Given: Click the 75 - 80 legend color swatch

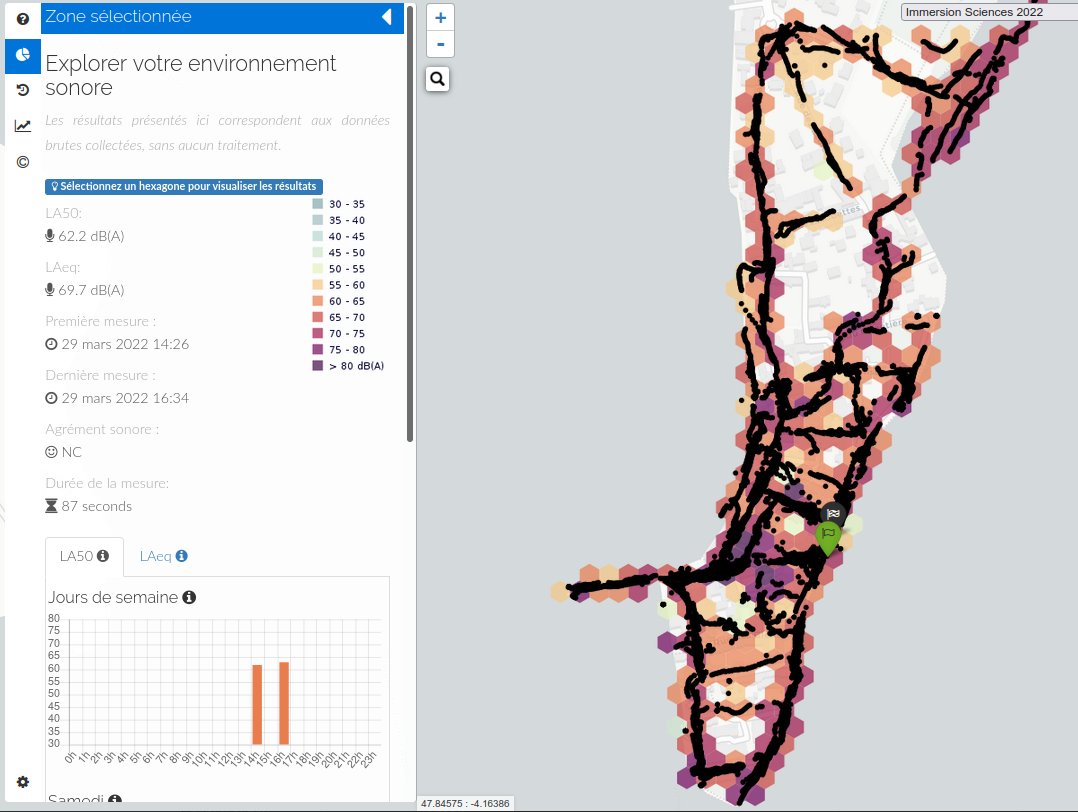Looking at the screenshot, I should [x=318, y=349].
